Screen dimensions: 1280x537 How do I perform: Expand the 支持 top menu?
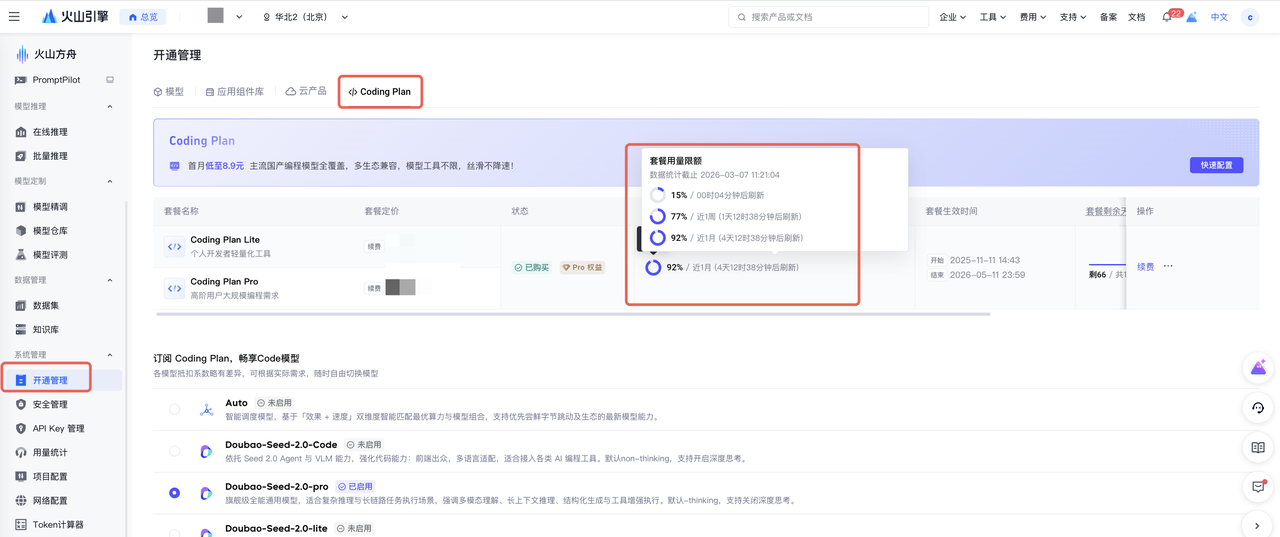click(1072, 17)
